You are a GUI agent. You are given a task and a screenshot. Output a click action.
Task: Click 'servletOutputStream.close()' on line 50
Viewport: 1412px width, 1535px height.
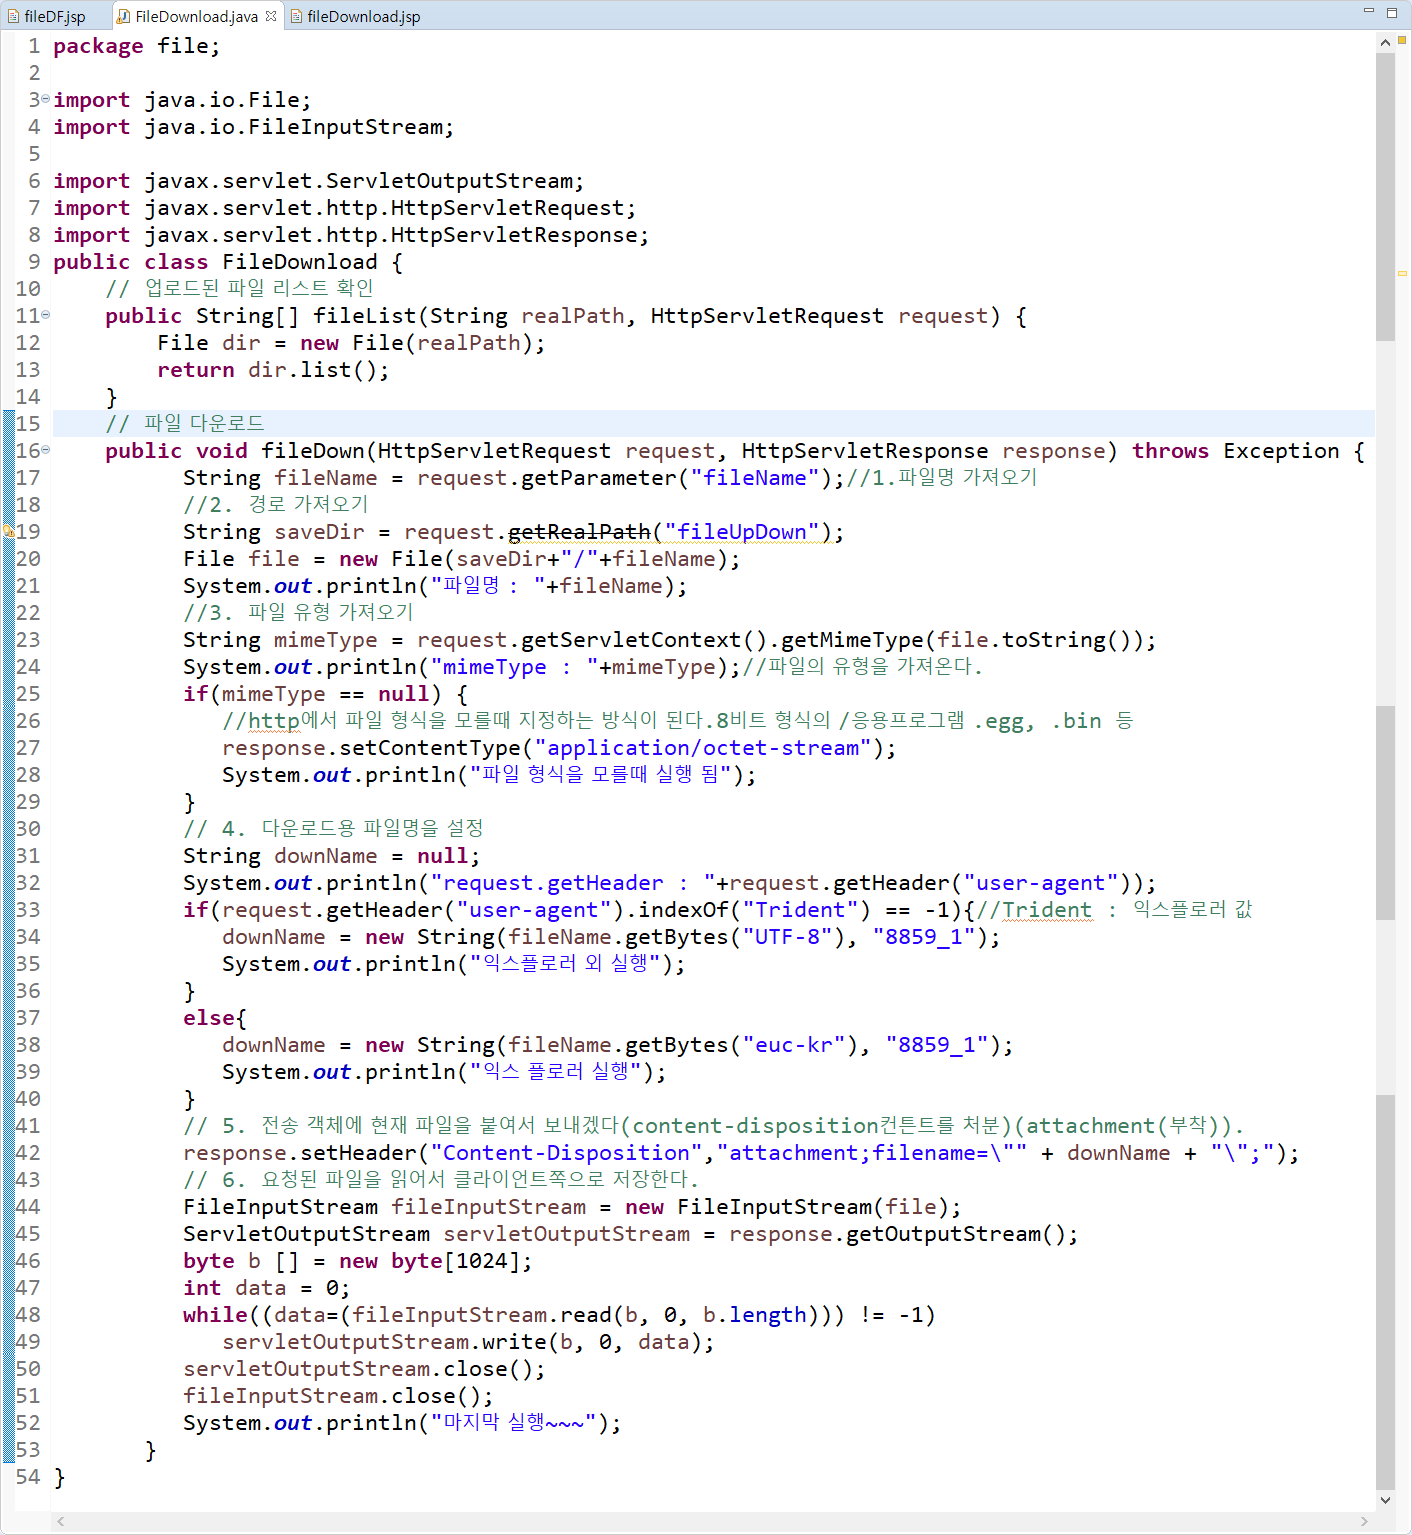[358, 1369]
